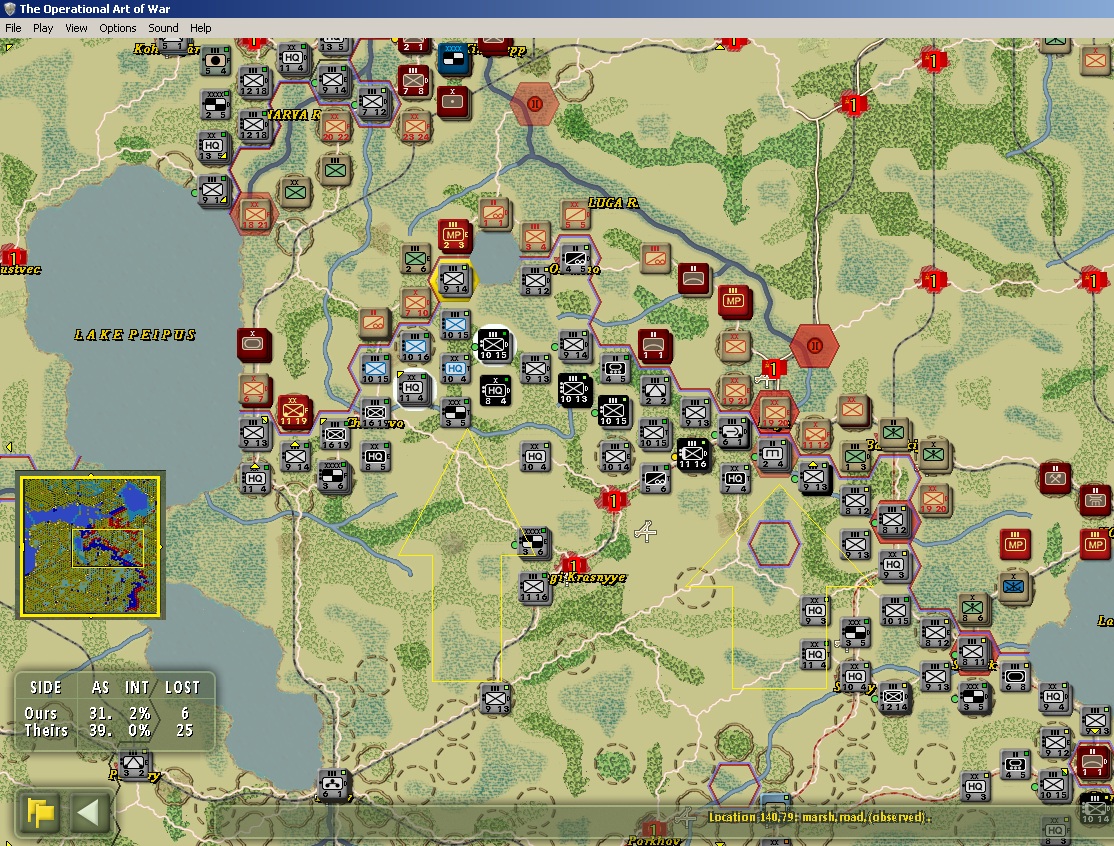The height and width of the screenshot is (846, 1114).
Task: Select the black infantry unit 10 13
Action: (x=574, y=390)
